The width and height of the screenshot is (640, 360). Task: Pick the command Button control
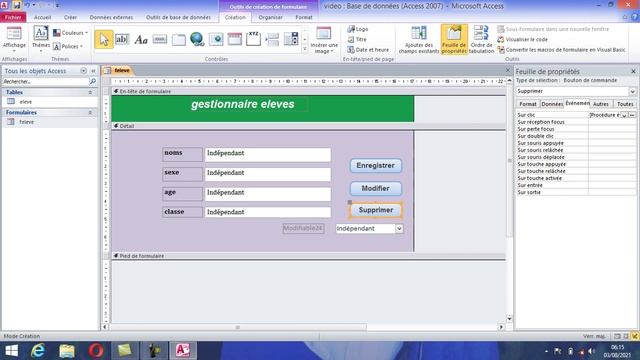point(160,39)
